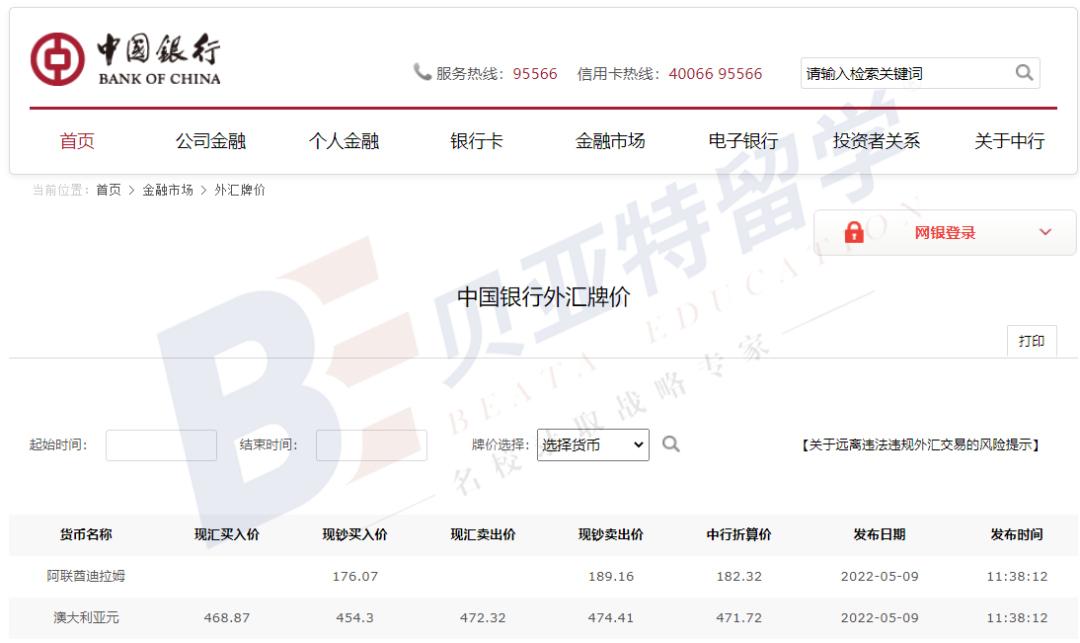
Task: Go to 关于中行 page
Action: coord(1009,141)
